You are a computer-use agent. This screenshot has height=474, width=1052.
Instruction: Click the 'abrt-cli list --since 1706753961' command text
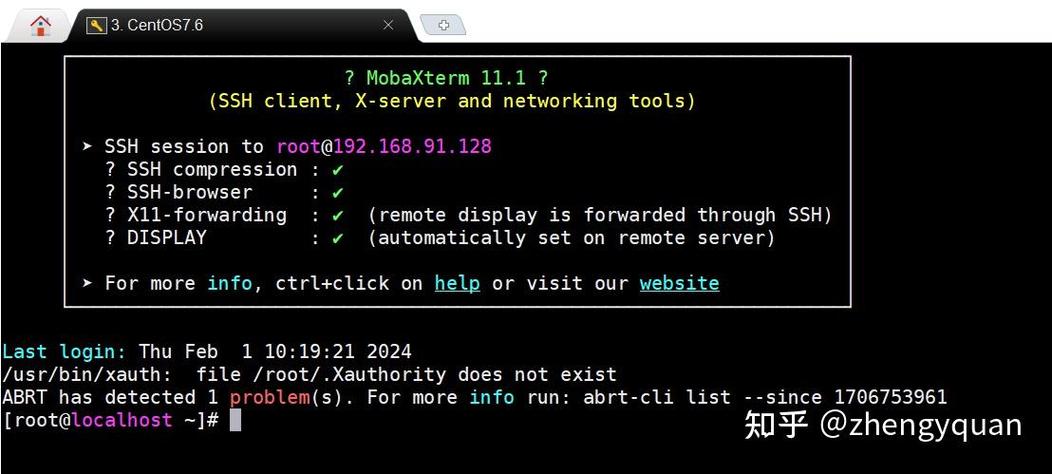[765, 397]
